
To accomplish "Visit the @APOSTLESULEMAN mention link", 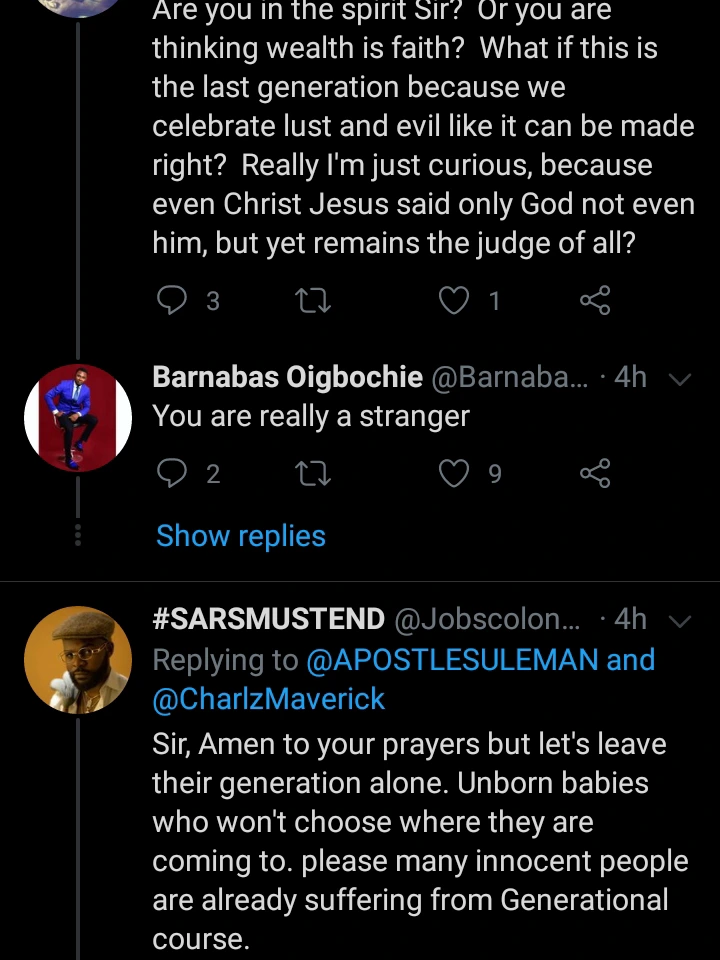I will click(x=479, y=660).
